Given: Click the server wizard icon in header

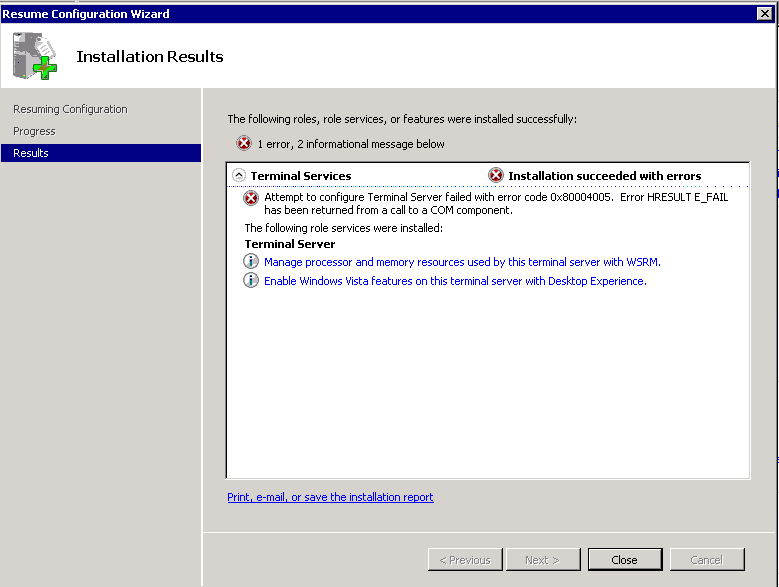Looking at the screenshot, I should coord(35,56).
